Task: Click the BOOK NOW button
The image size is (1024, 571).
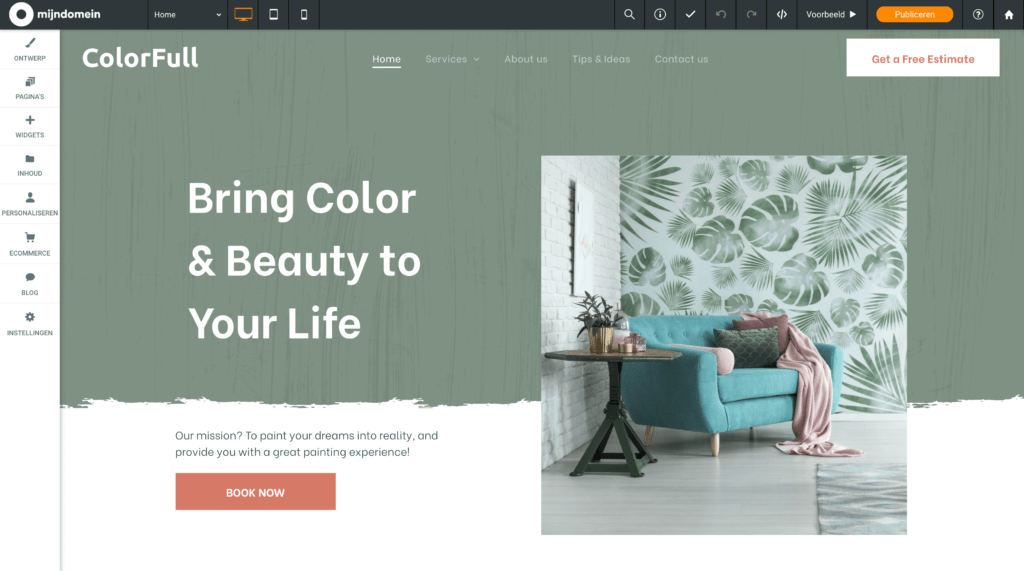Action: coord(255,492)
